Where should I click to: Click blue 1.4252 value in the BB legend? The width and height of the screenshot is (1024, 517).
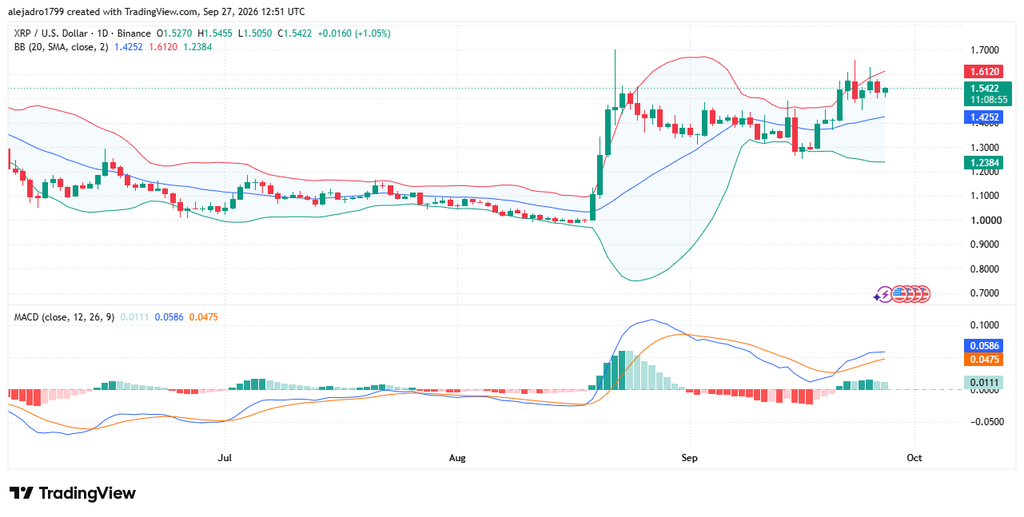pyautogui.click(x=127, y=47)
